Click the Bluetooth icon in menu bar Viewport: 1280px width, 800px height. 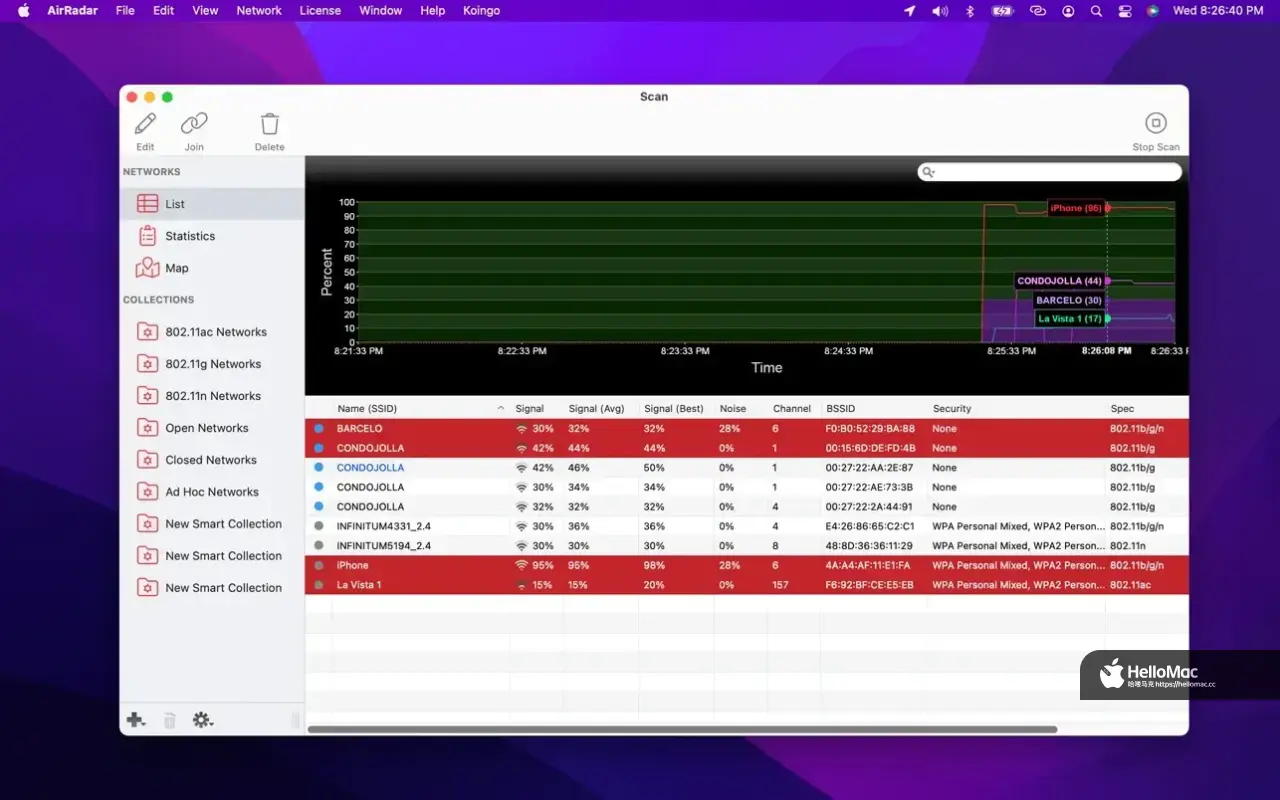click(969, 10)
